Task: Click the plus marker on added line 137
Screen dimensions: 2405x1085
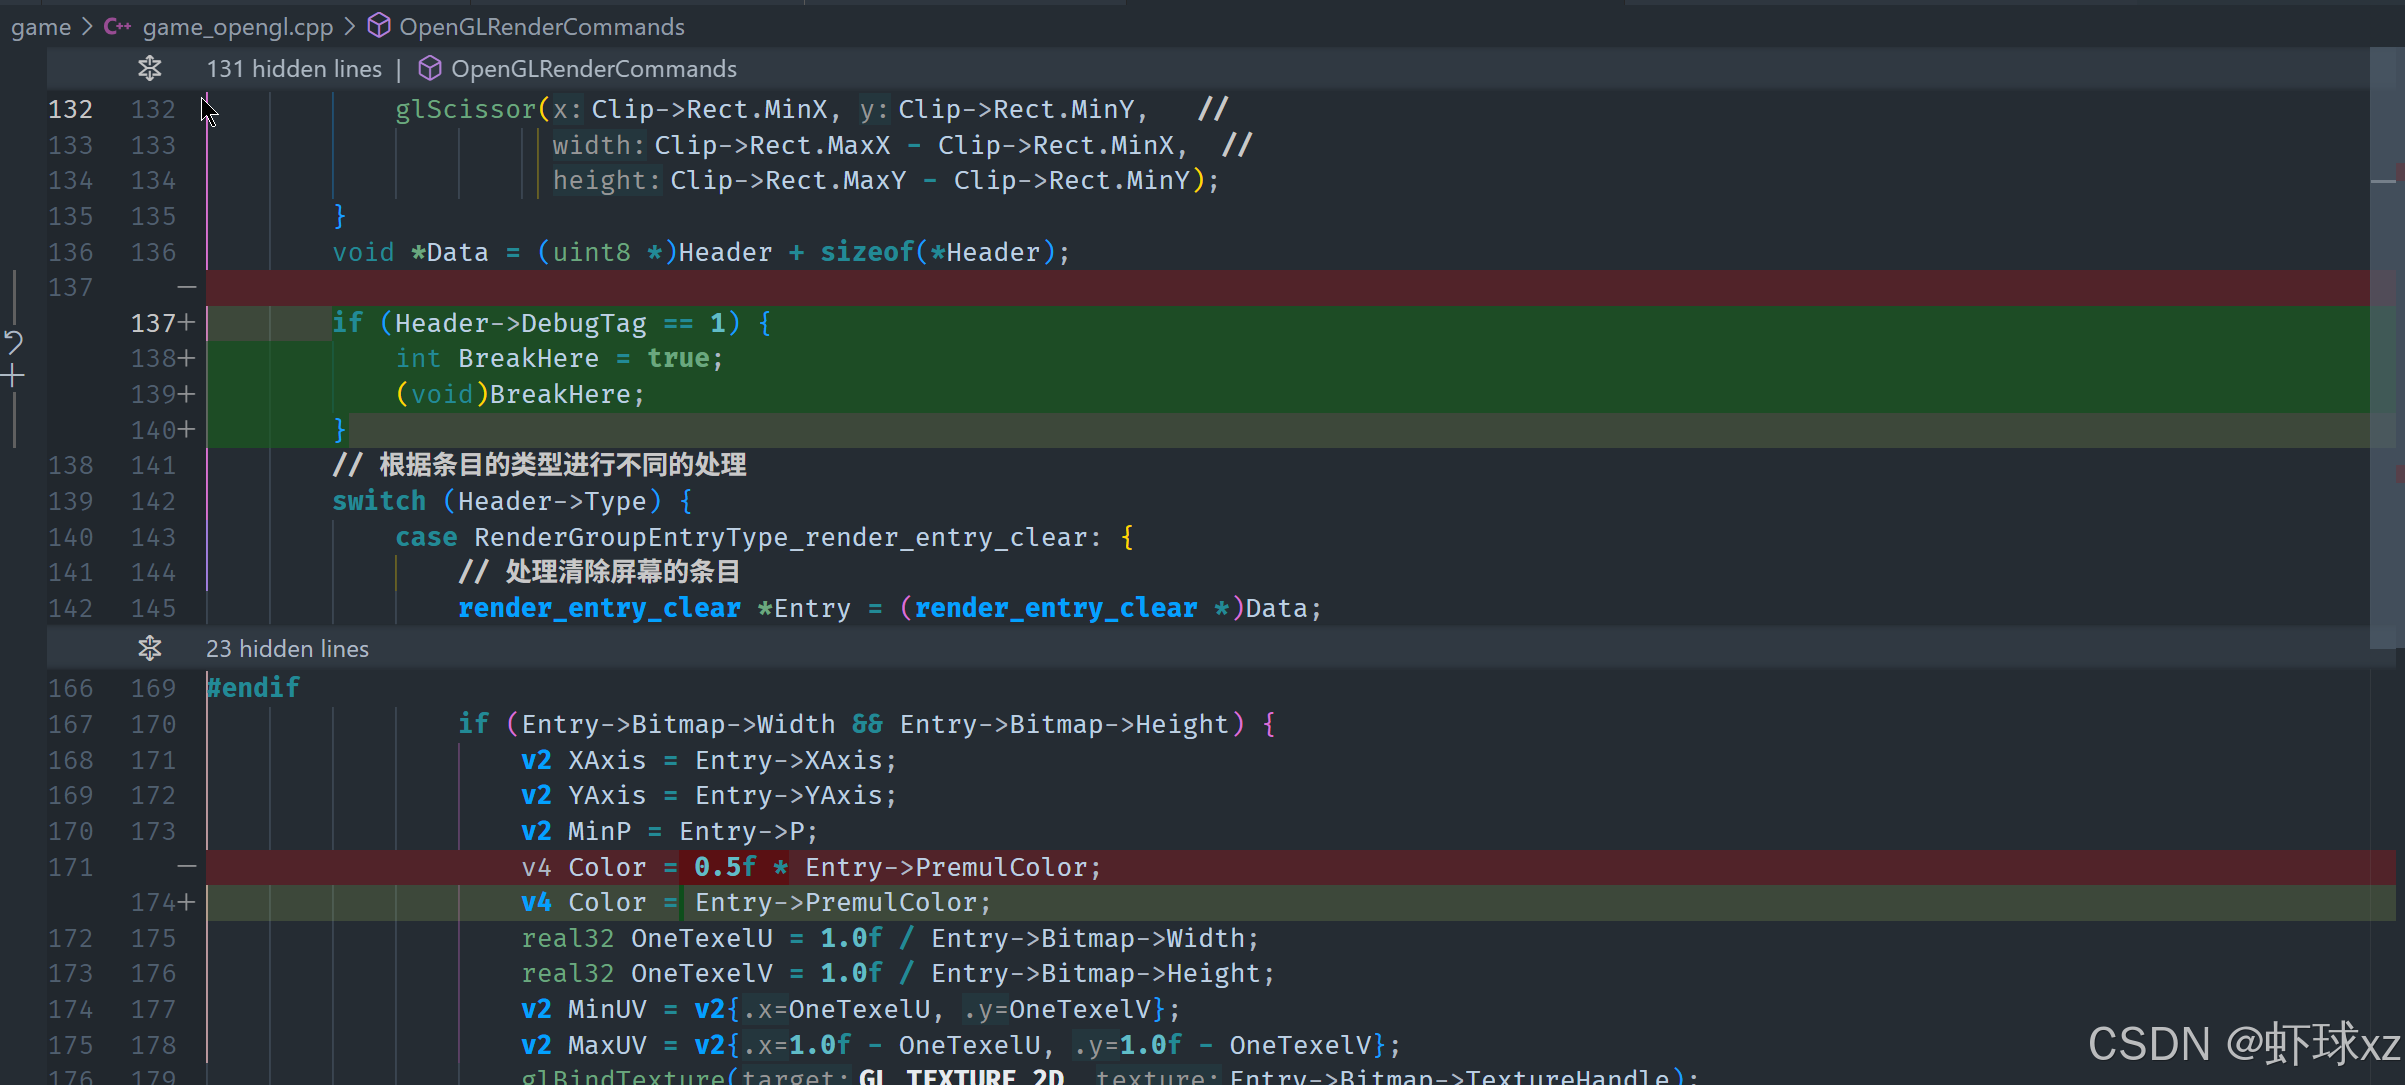Action: 187,323
